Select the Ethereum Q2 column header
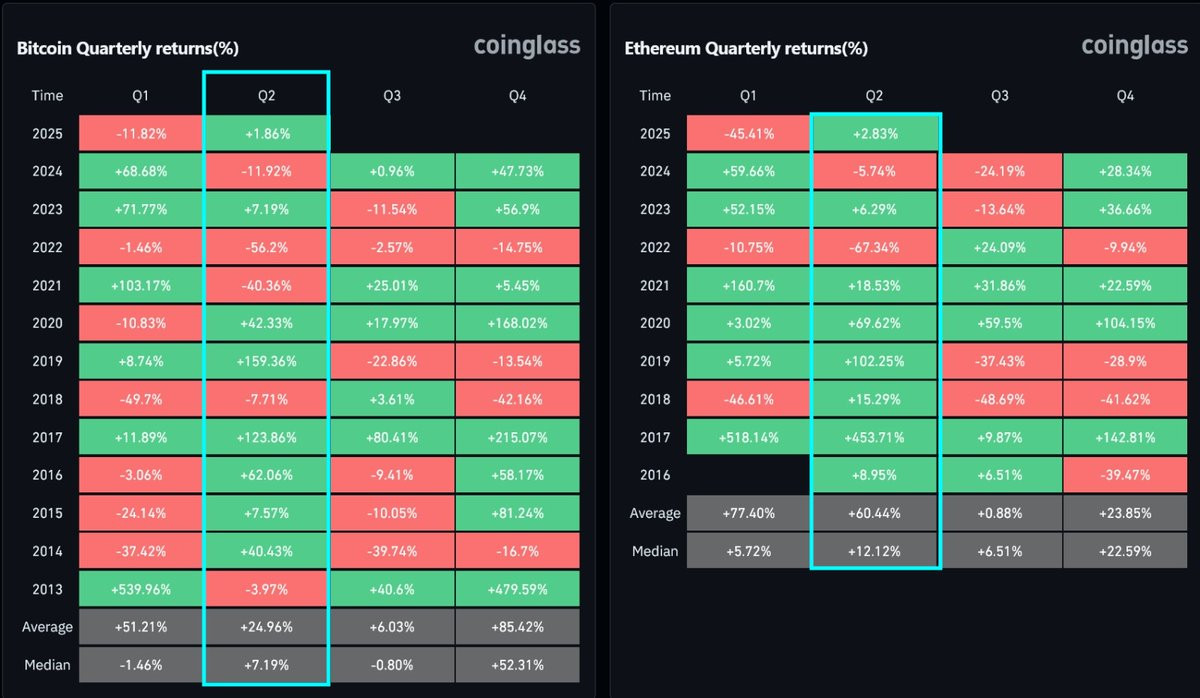Screen dimensions: 1200x698 [x=874, y=96]
